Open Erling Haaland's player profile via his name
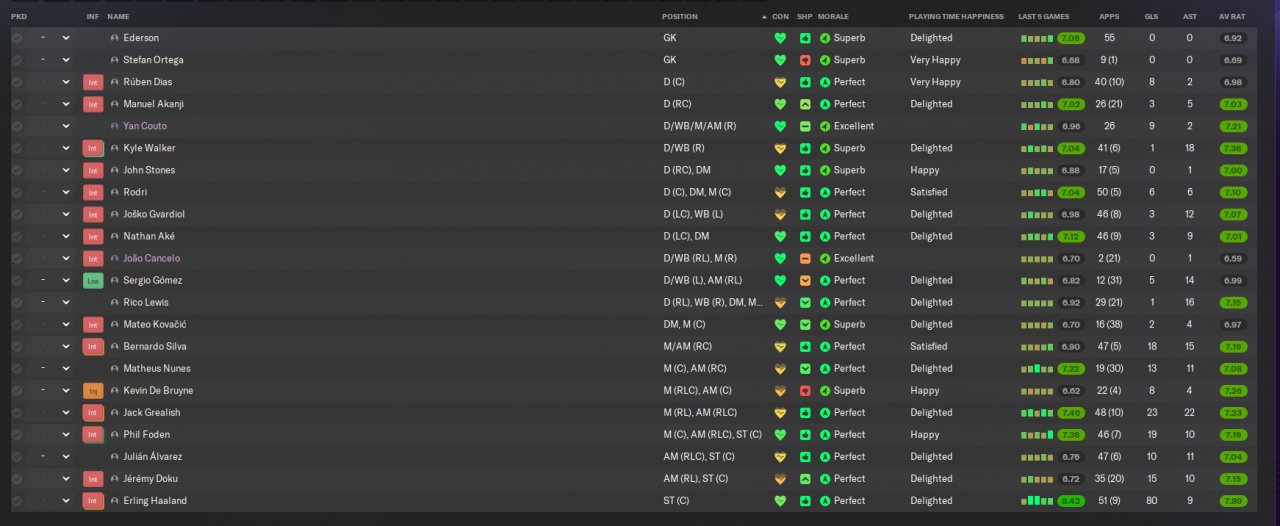 pos(155,500)
